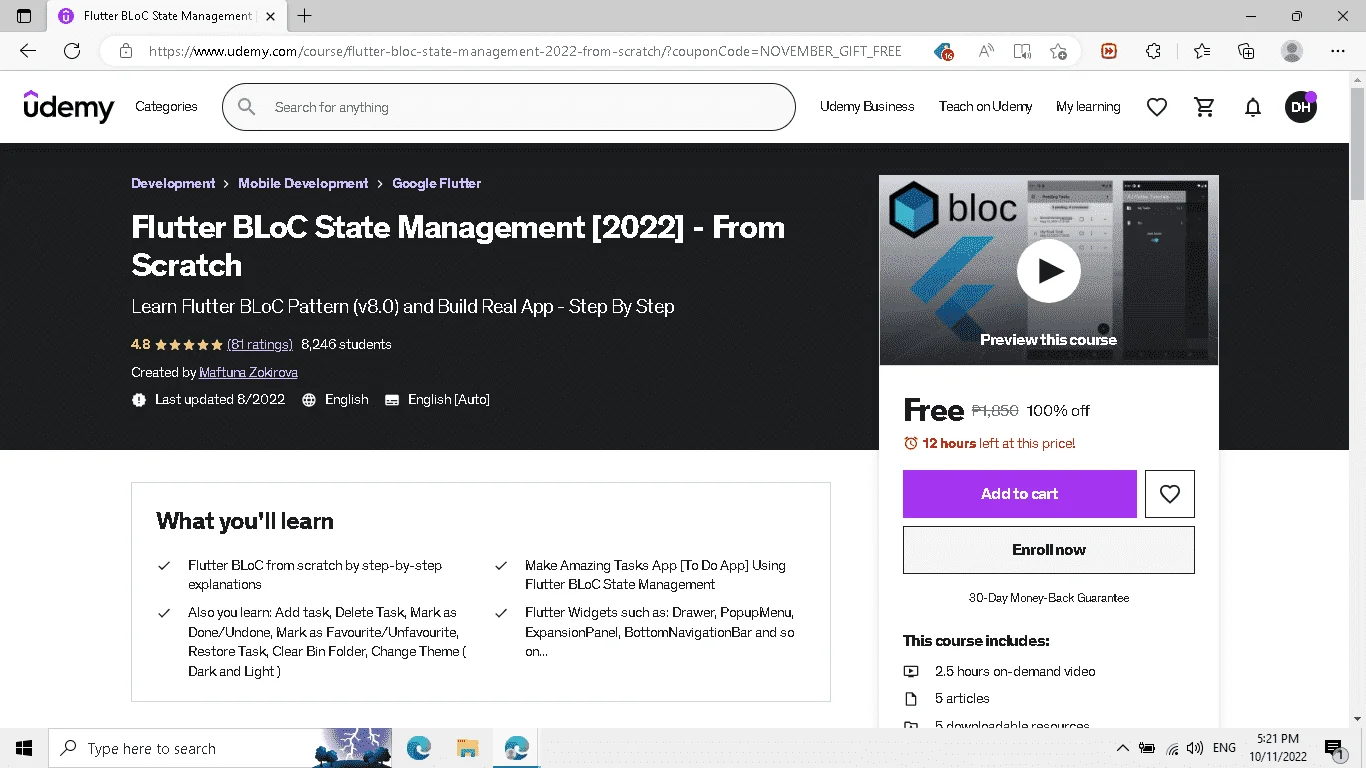Open the Collections icon
The image size is (1366, 768).
[1246, 51]
